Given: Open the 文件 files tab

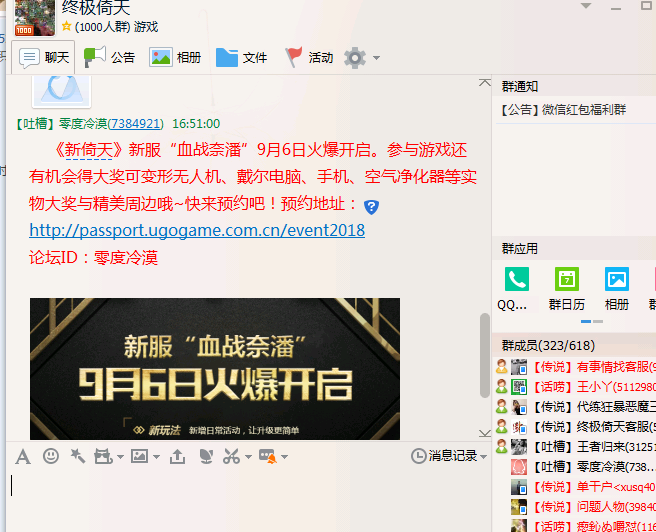Looking at the screenshot, I should (241, 57).
